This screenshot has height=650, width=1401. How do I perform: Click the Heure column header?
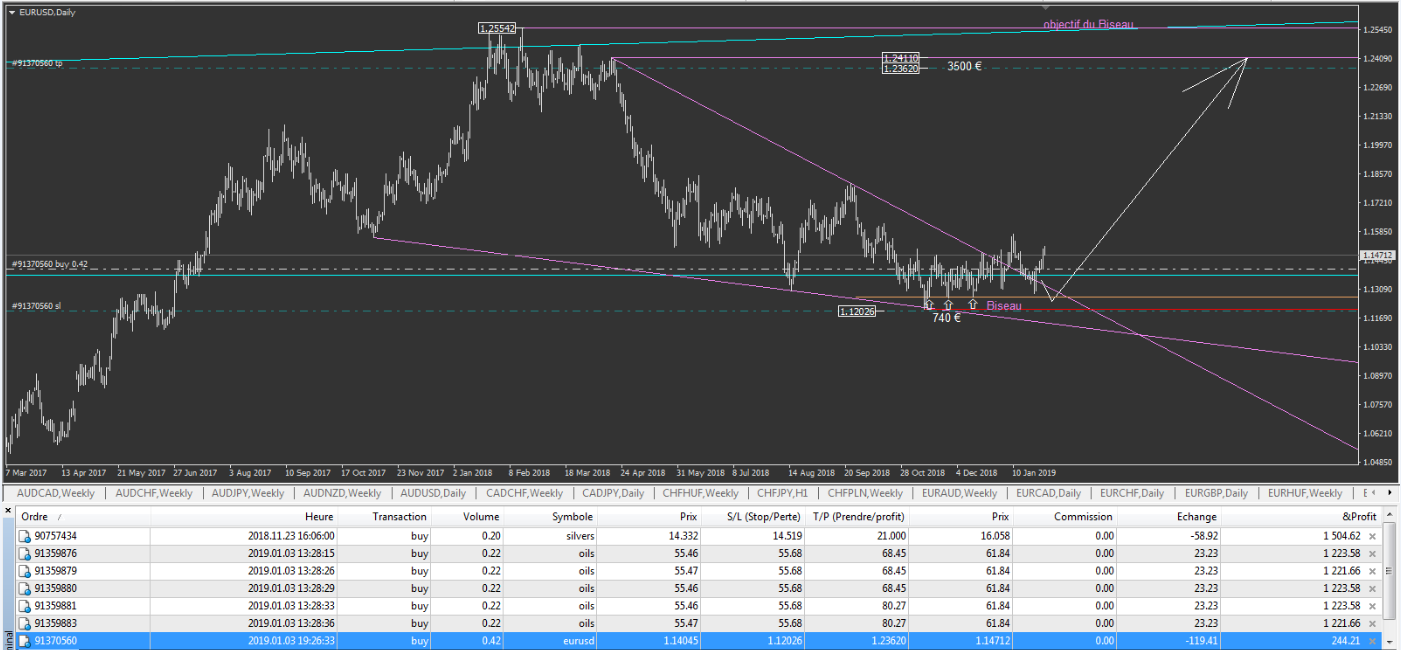tap(320, 517)
